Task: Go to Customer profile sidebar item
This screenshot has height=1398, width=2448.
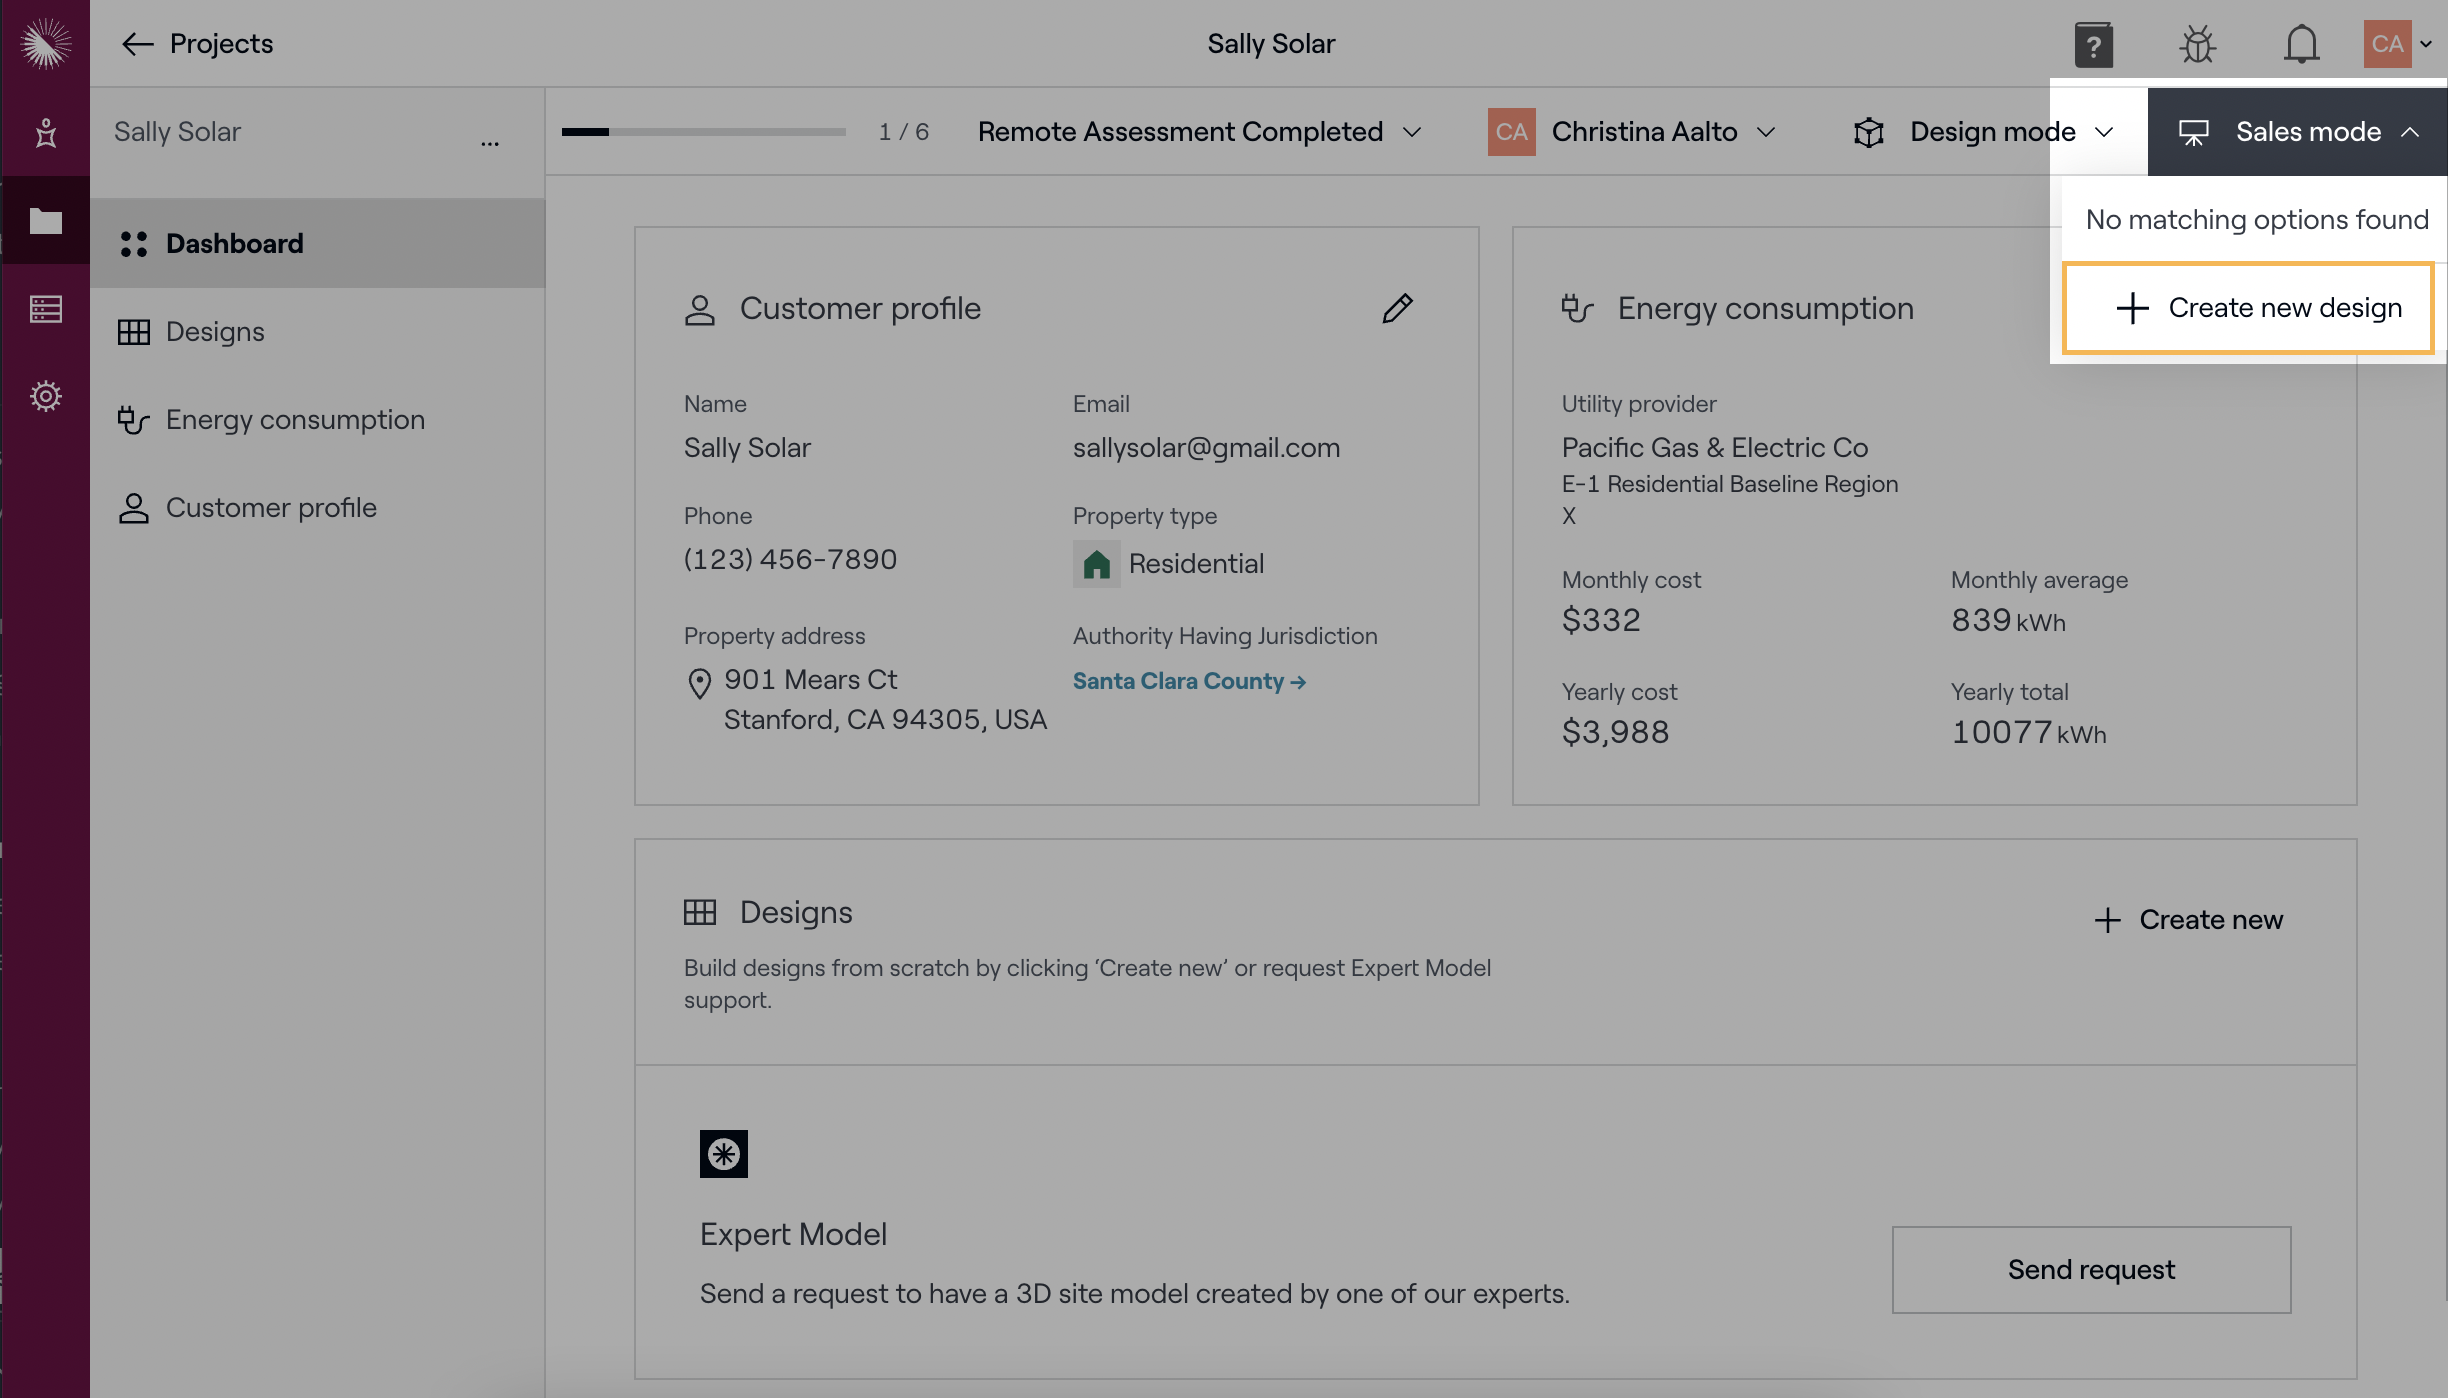Action: click(271, 508)
